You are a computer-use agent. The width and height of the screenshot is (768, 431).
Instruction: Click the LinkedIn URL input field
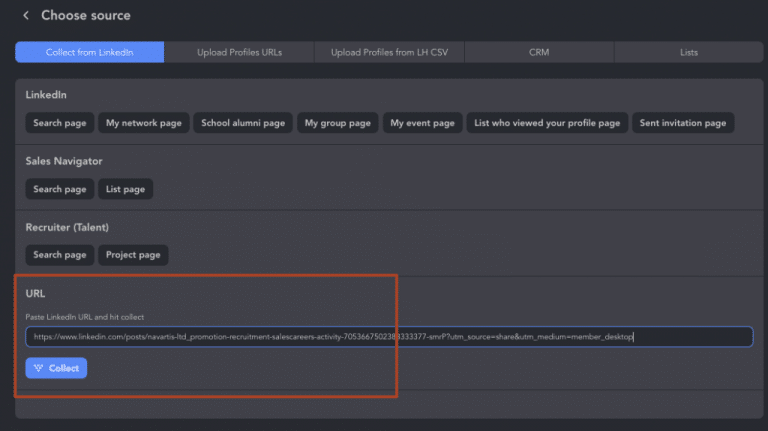point(389,337)
